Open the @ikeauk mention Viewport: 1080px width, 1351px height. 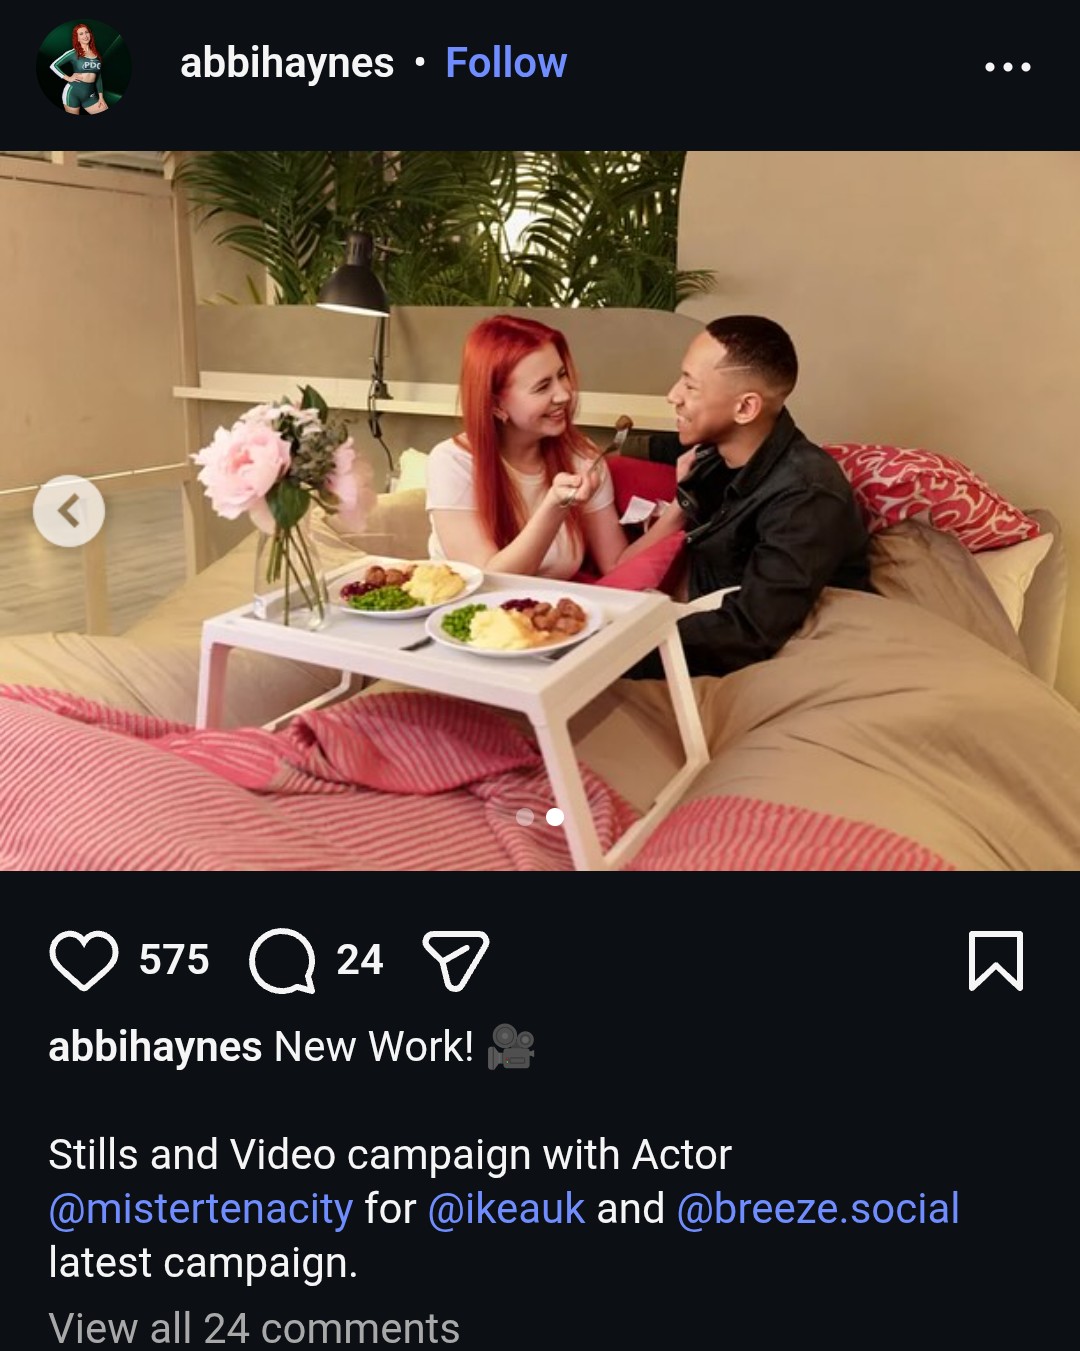tap(506, 1208)
